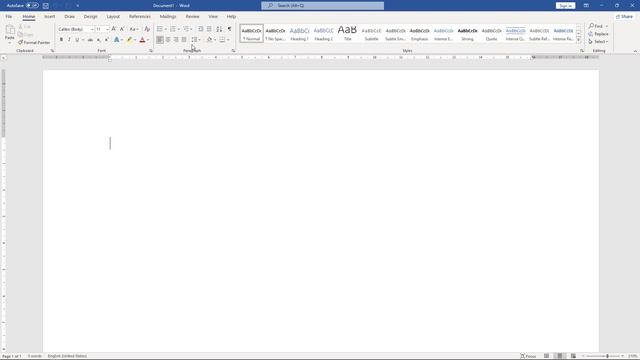640x360 pixels.
Task: Toggle the AutoSave switch
Action: pyautogui.click(x=32, y=6)
